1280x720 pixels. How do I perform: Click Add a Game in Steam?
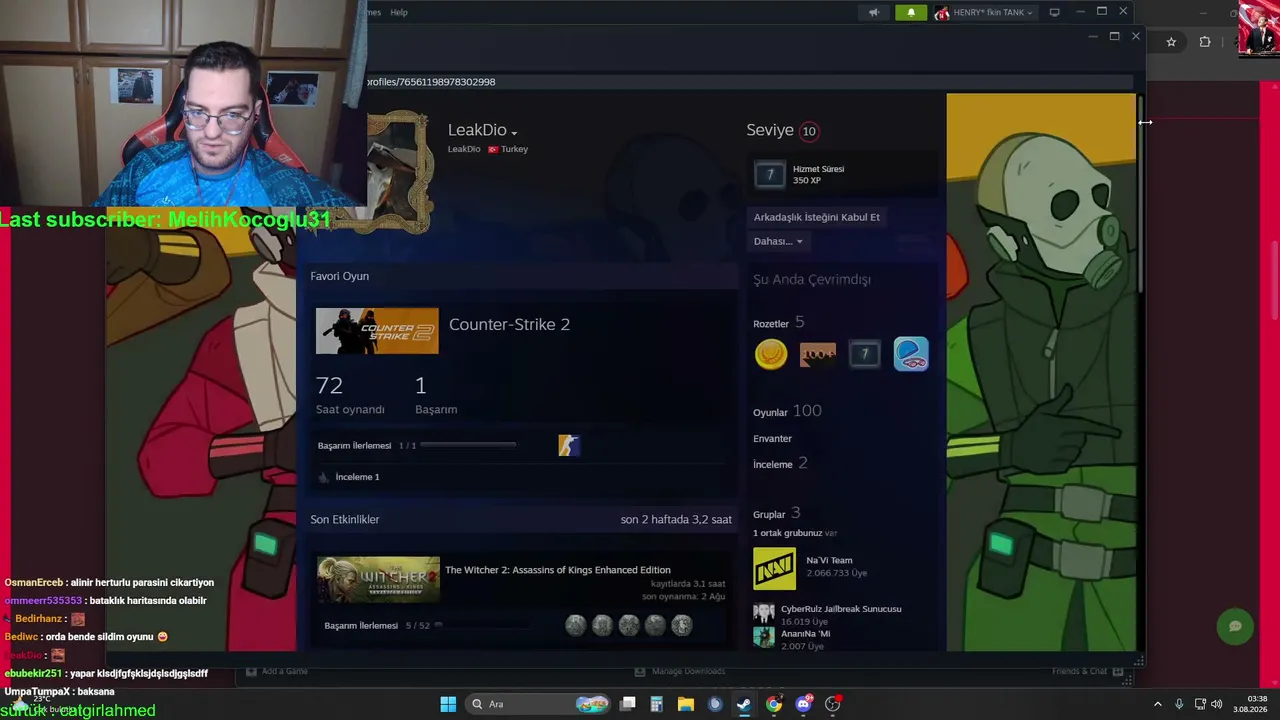(x=277, y=671)
